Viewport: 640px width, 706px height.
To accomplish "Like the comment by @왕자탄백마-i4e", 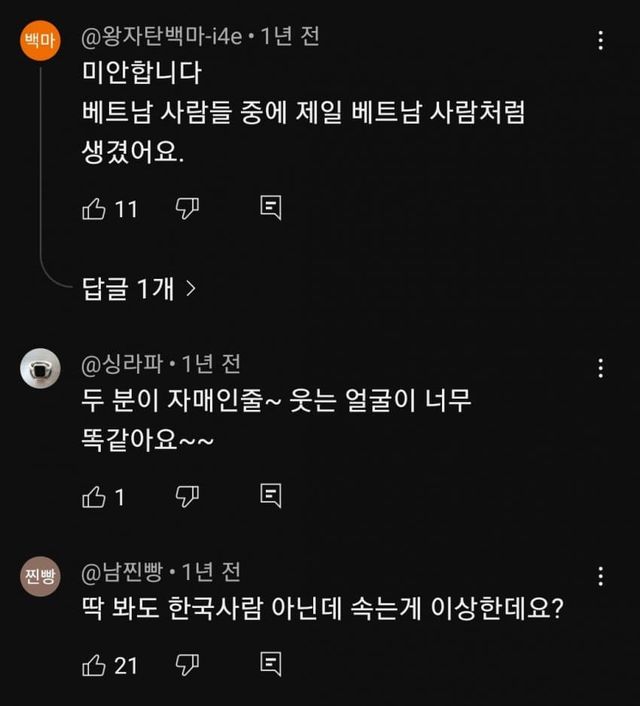I will (93, 208).
